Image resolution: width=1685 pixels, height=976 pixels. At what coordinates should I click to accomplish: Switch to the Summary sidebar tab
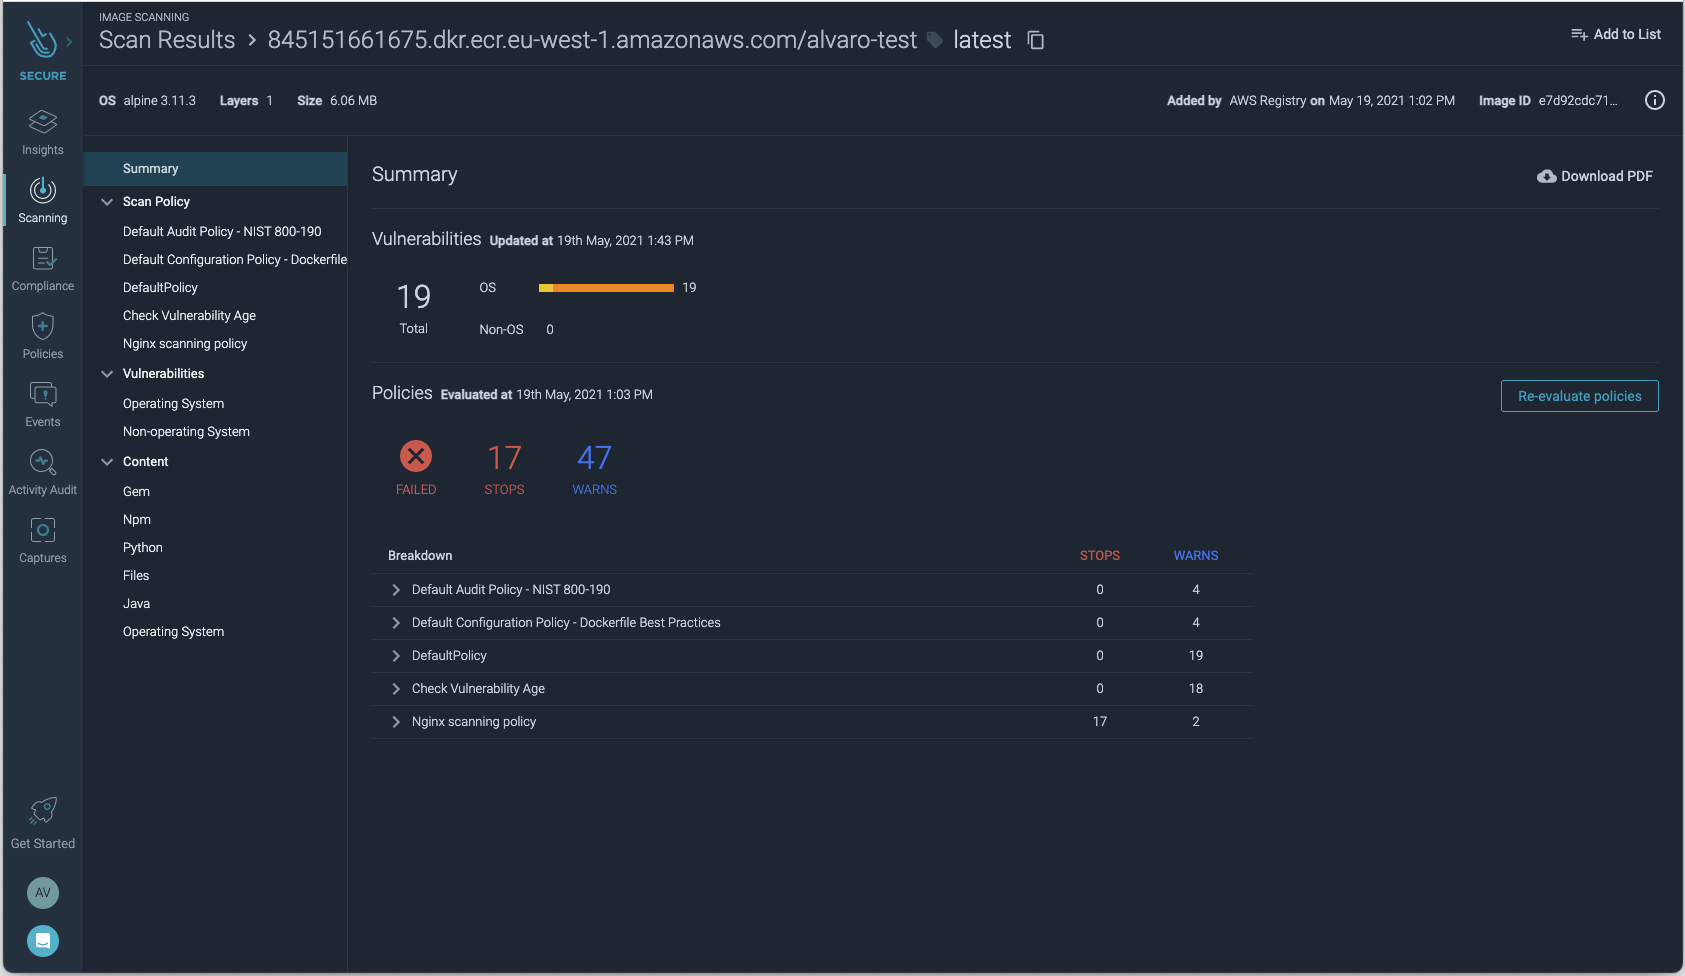tap(151, 168)
